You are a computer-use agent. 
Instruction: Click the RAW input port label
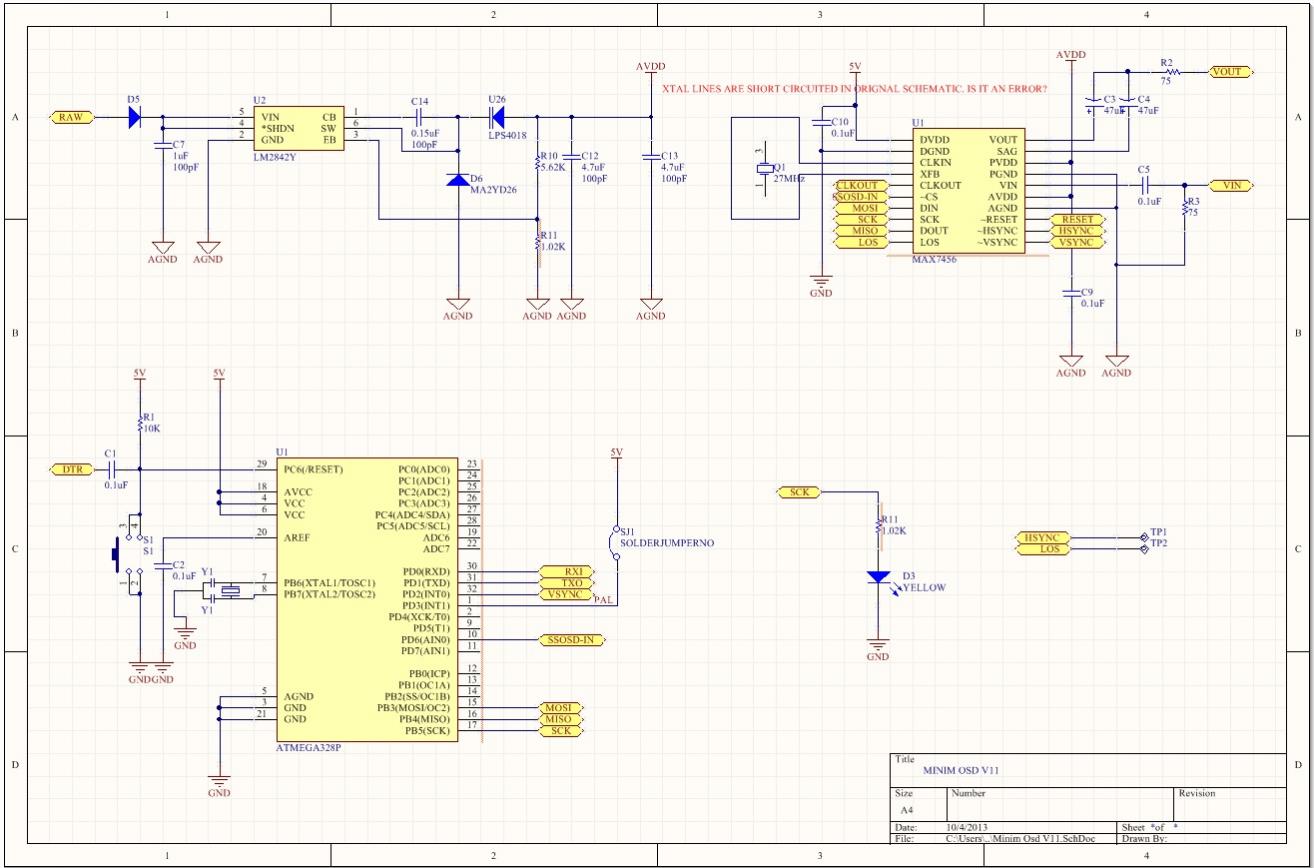coord(72,117)
